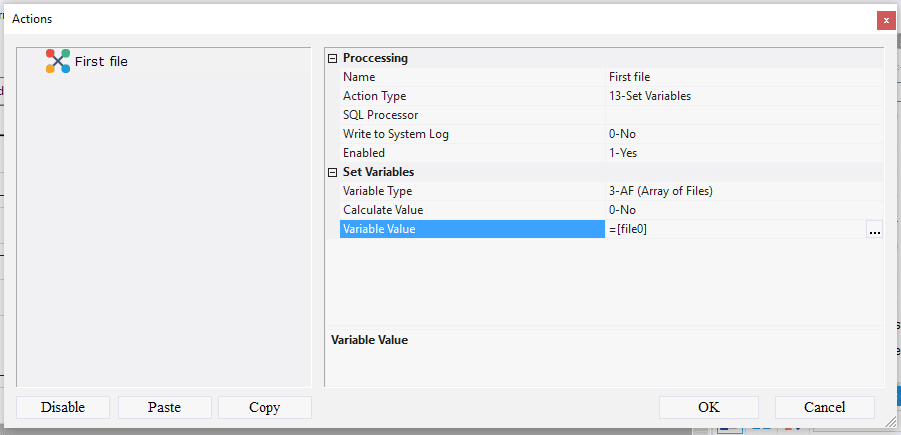This screenshot has width=901, height=435.
Task: Collapse the Proccessing section
Action: [333, 58]
